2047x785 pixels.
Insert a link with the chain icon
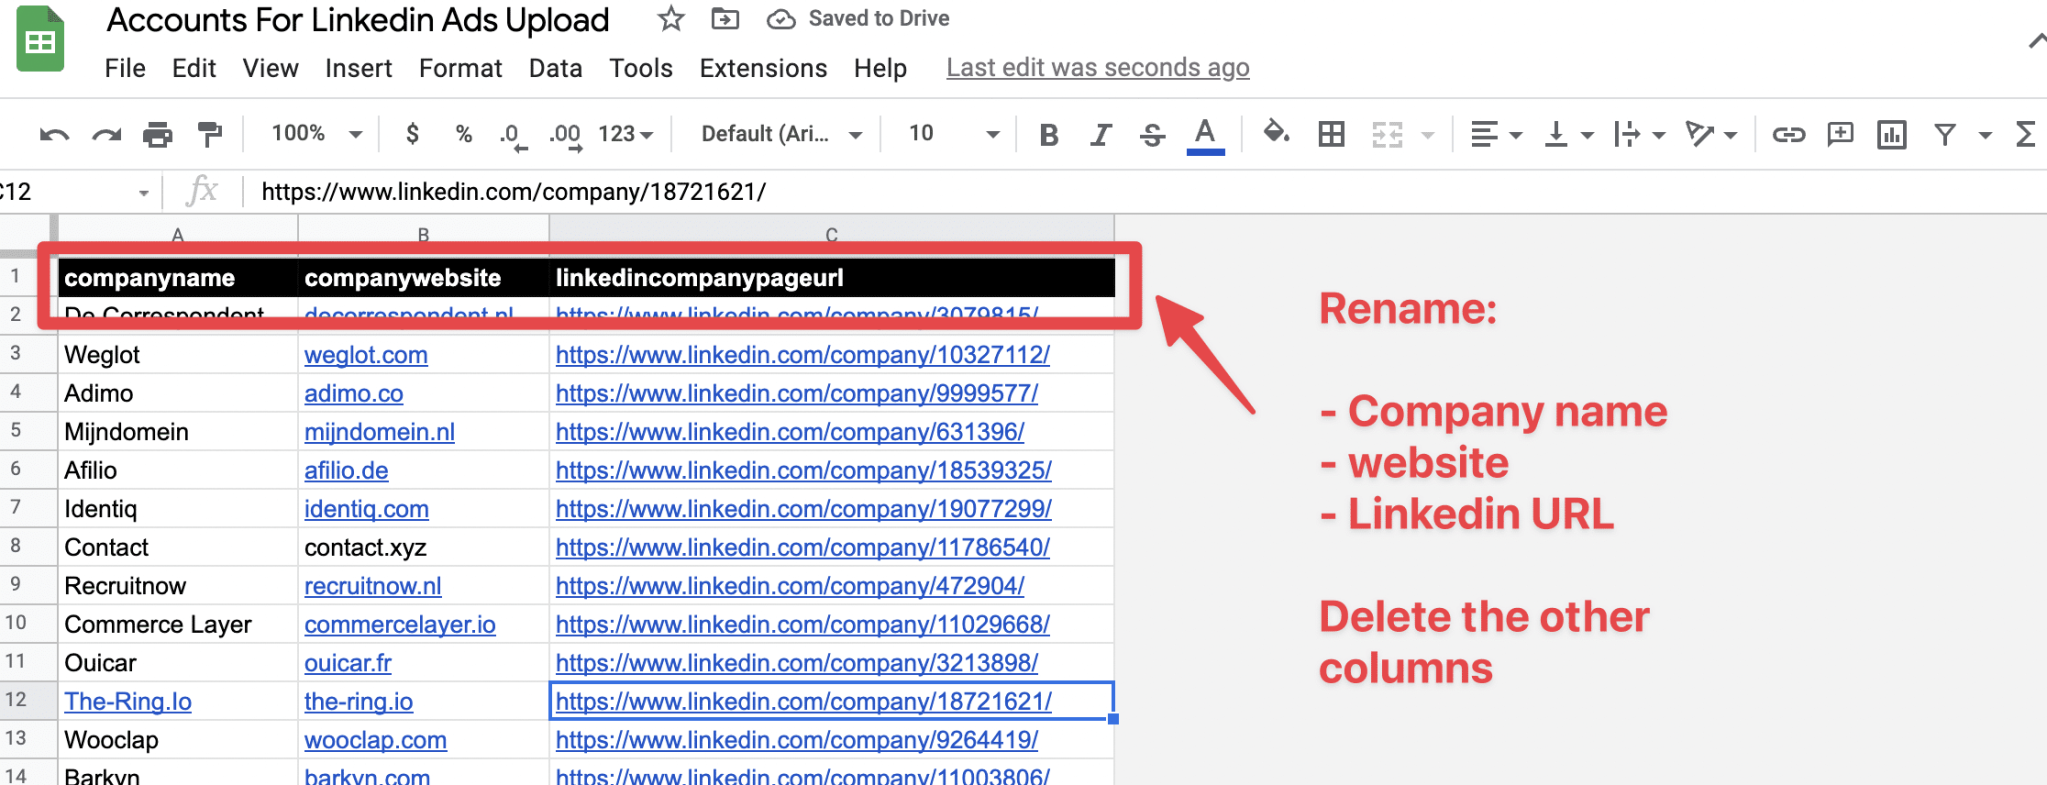tap(1788, 134)
